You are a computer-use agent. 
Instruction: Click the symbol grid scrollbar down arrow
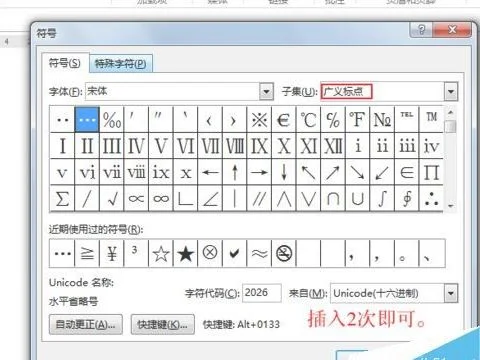[x=451, y=206]
